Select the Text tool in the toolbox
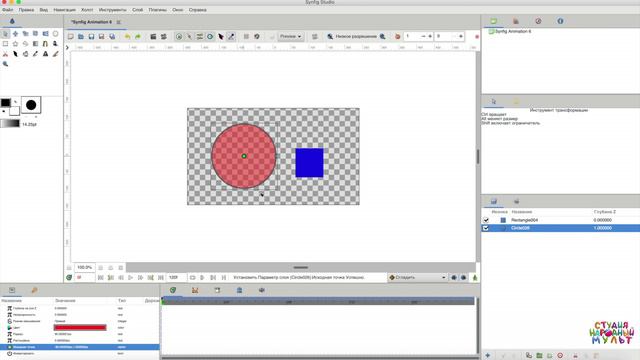The width and height of the screenshot is (640, 360). click(x=45, y=54)
